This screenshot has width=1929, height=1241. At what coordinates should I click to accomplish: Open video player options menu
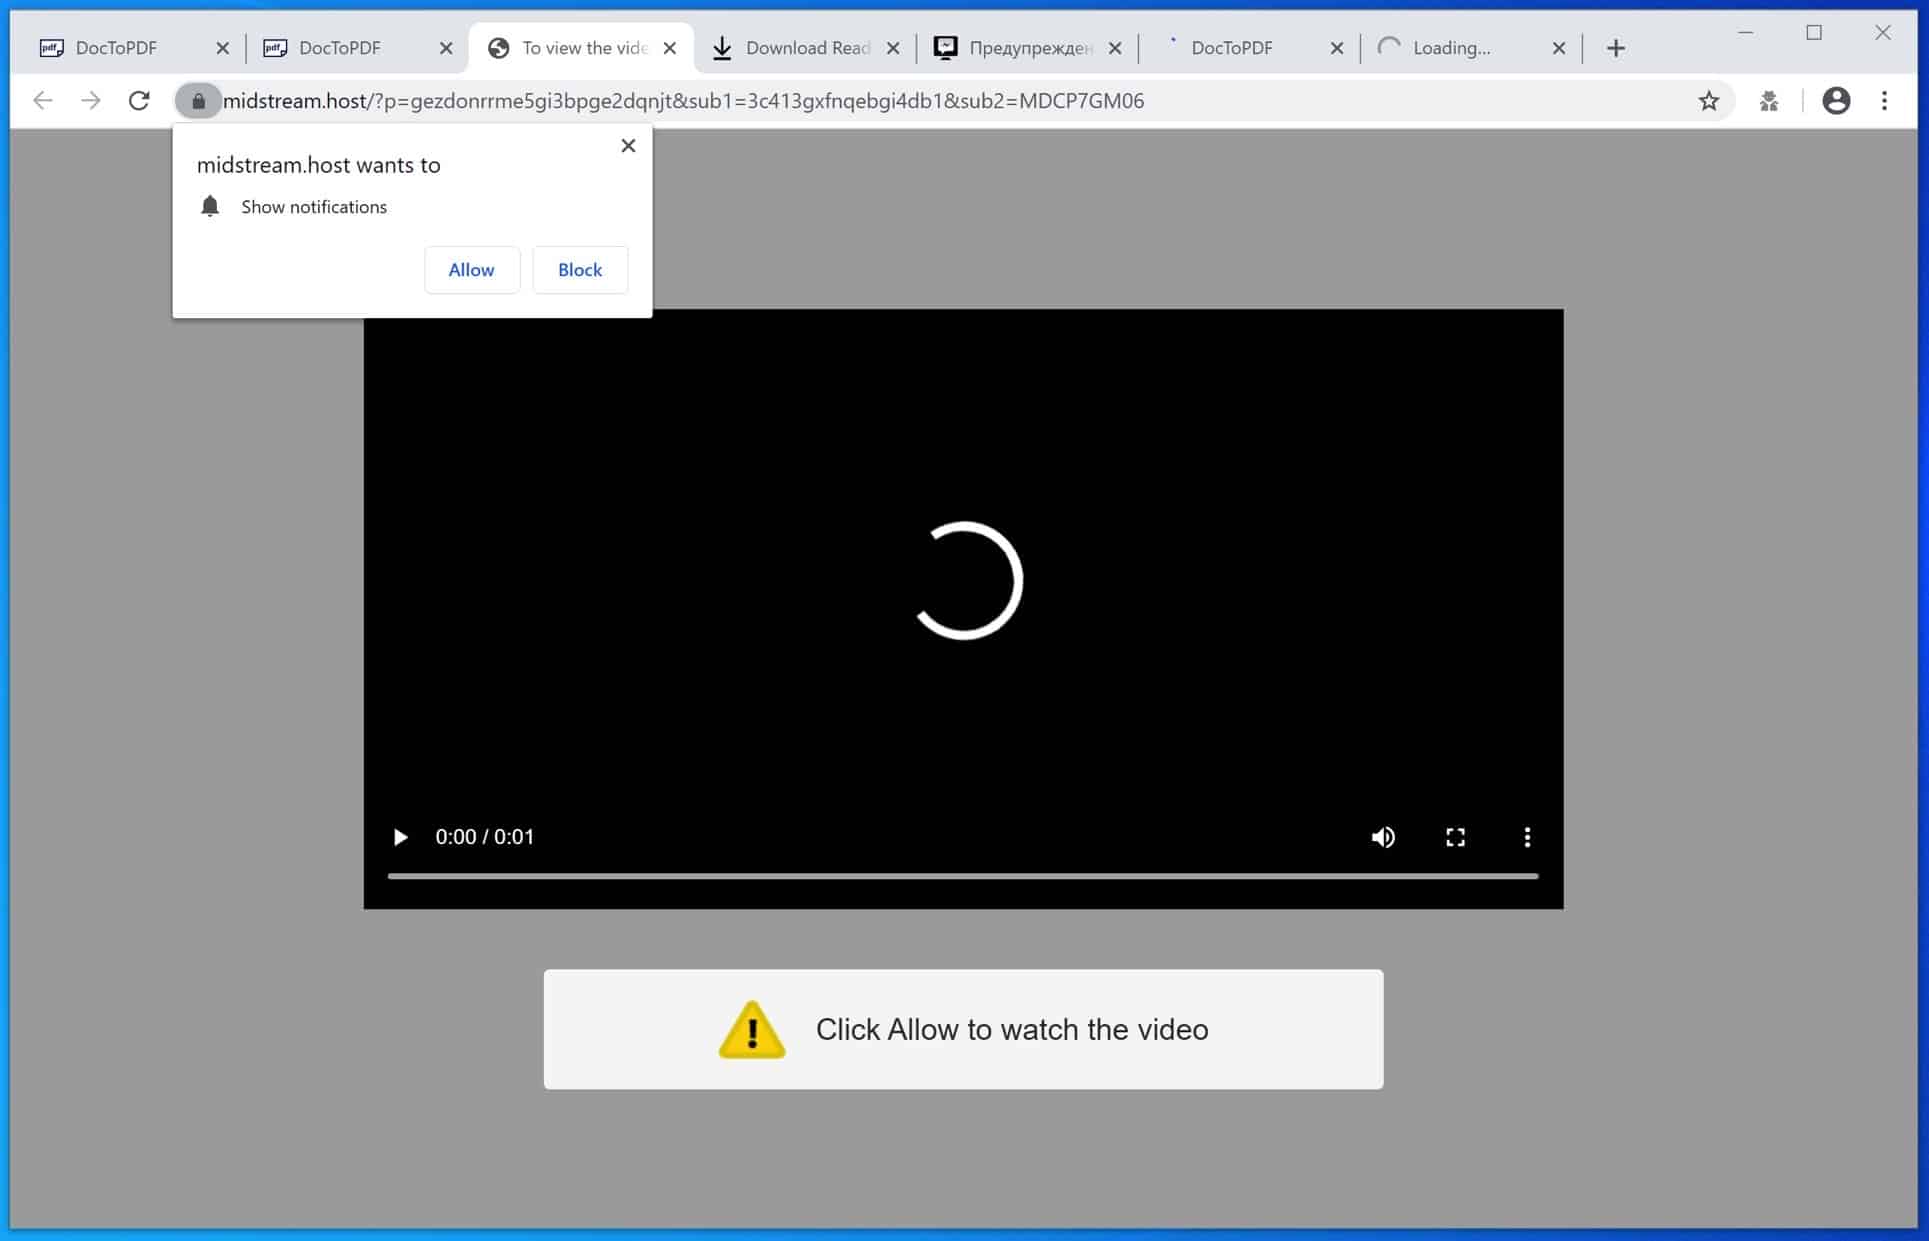coord(1525,836)
